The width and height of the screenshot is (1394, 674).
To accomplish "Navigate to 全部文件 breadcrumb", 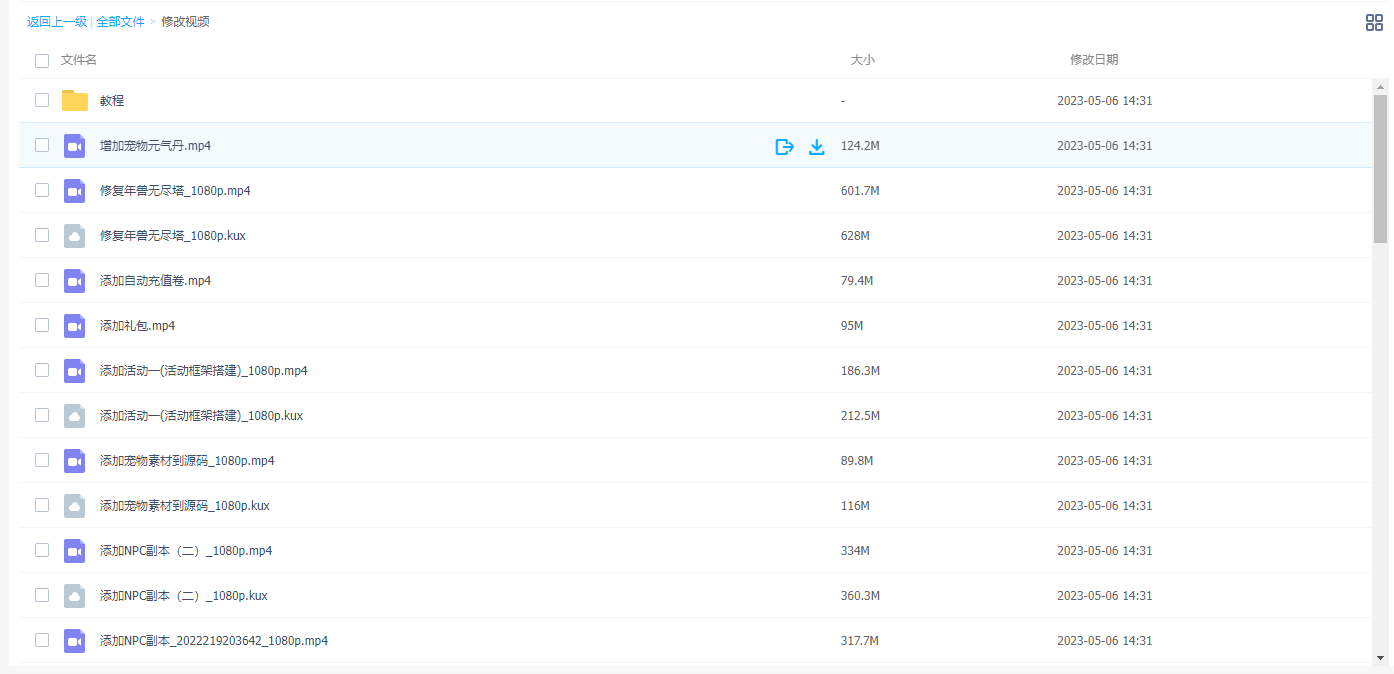I will [x=121, y=22].
